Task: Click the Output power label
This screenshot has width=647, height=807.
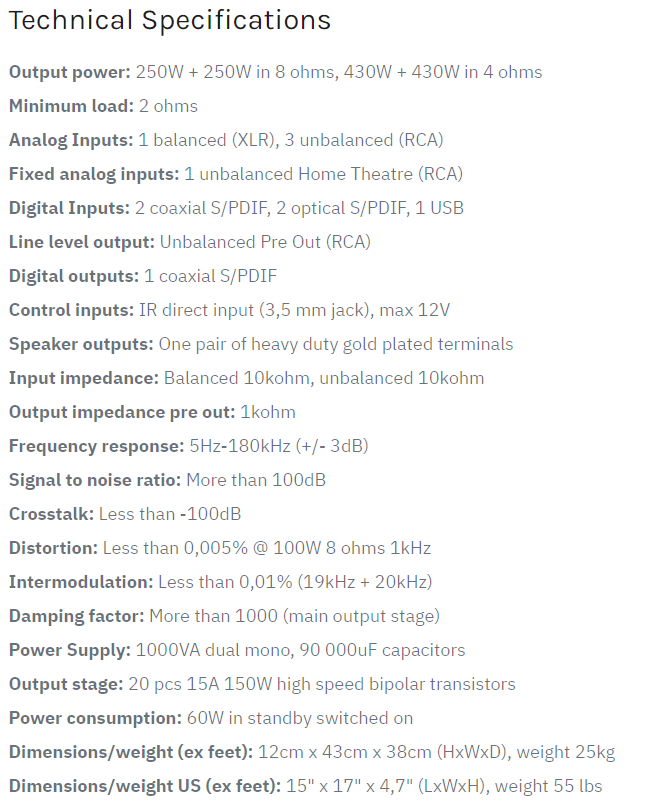Action: tap(70, 72)
